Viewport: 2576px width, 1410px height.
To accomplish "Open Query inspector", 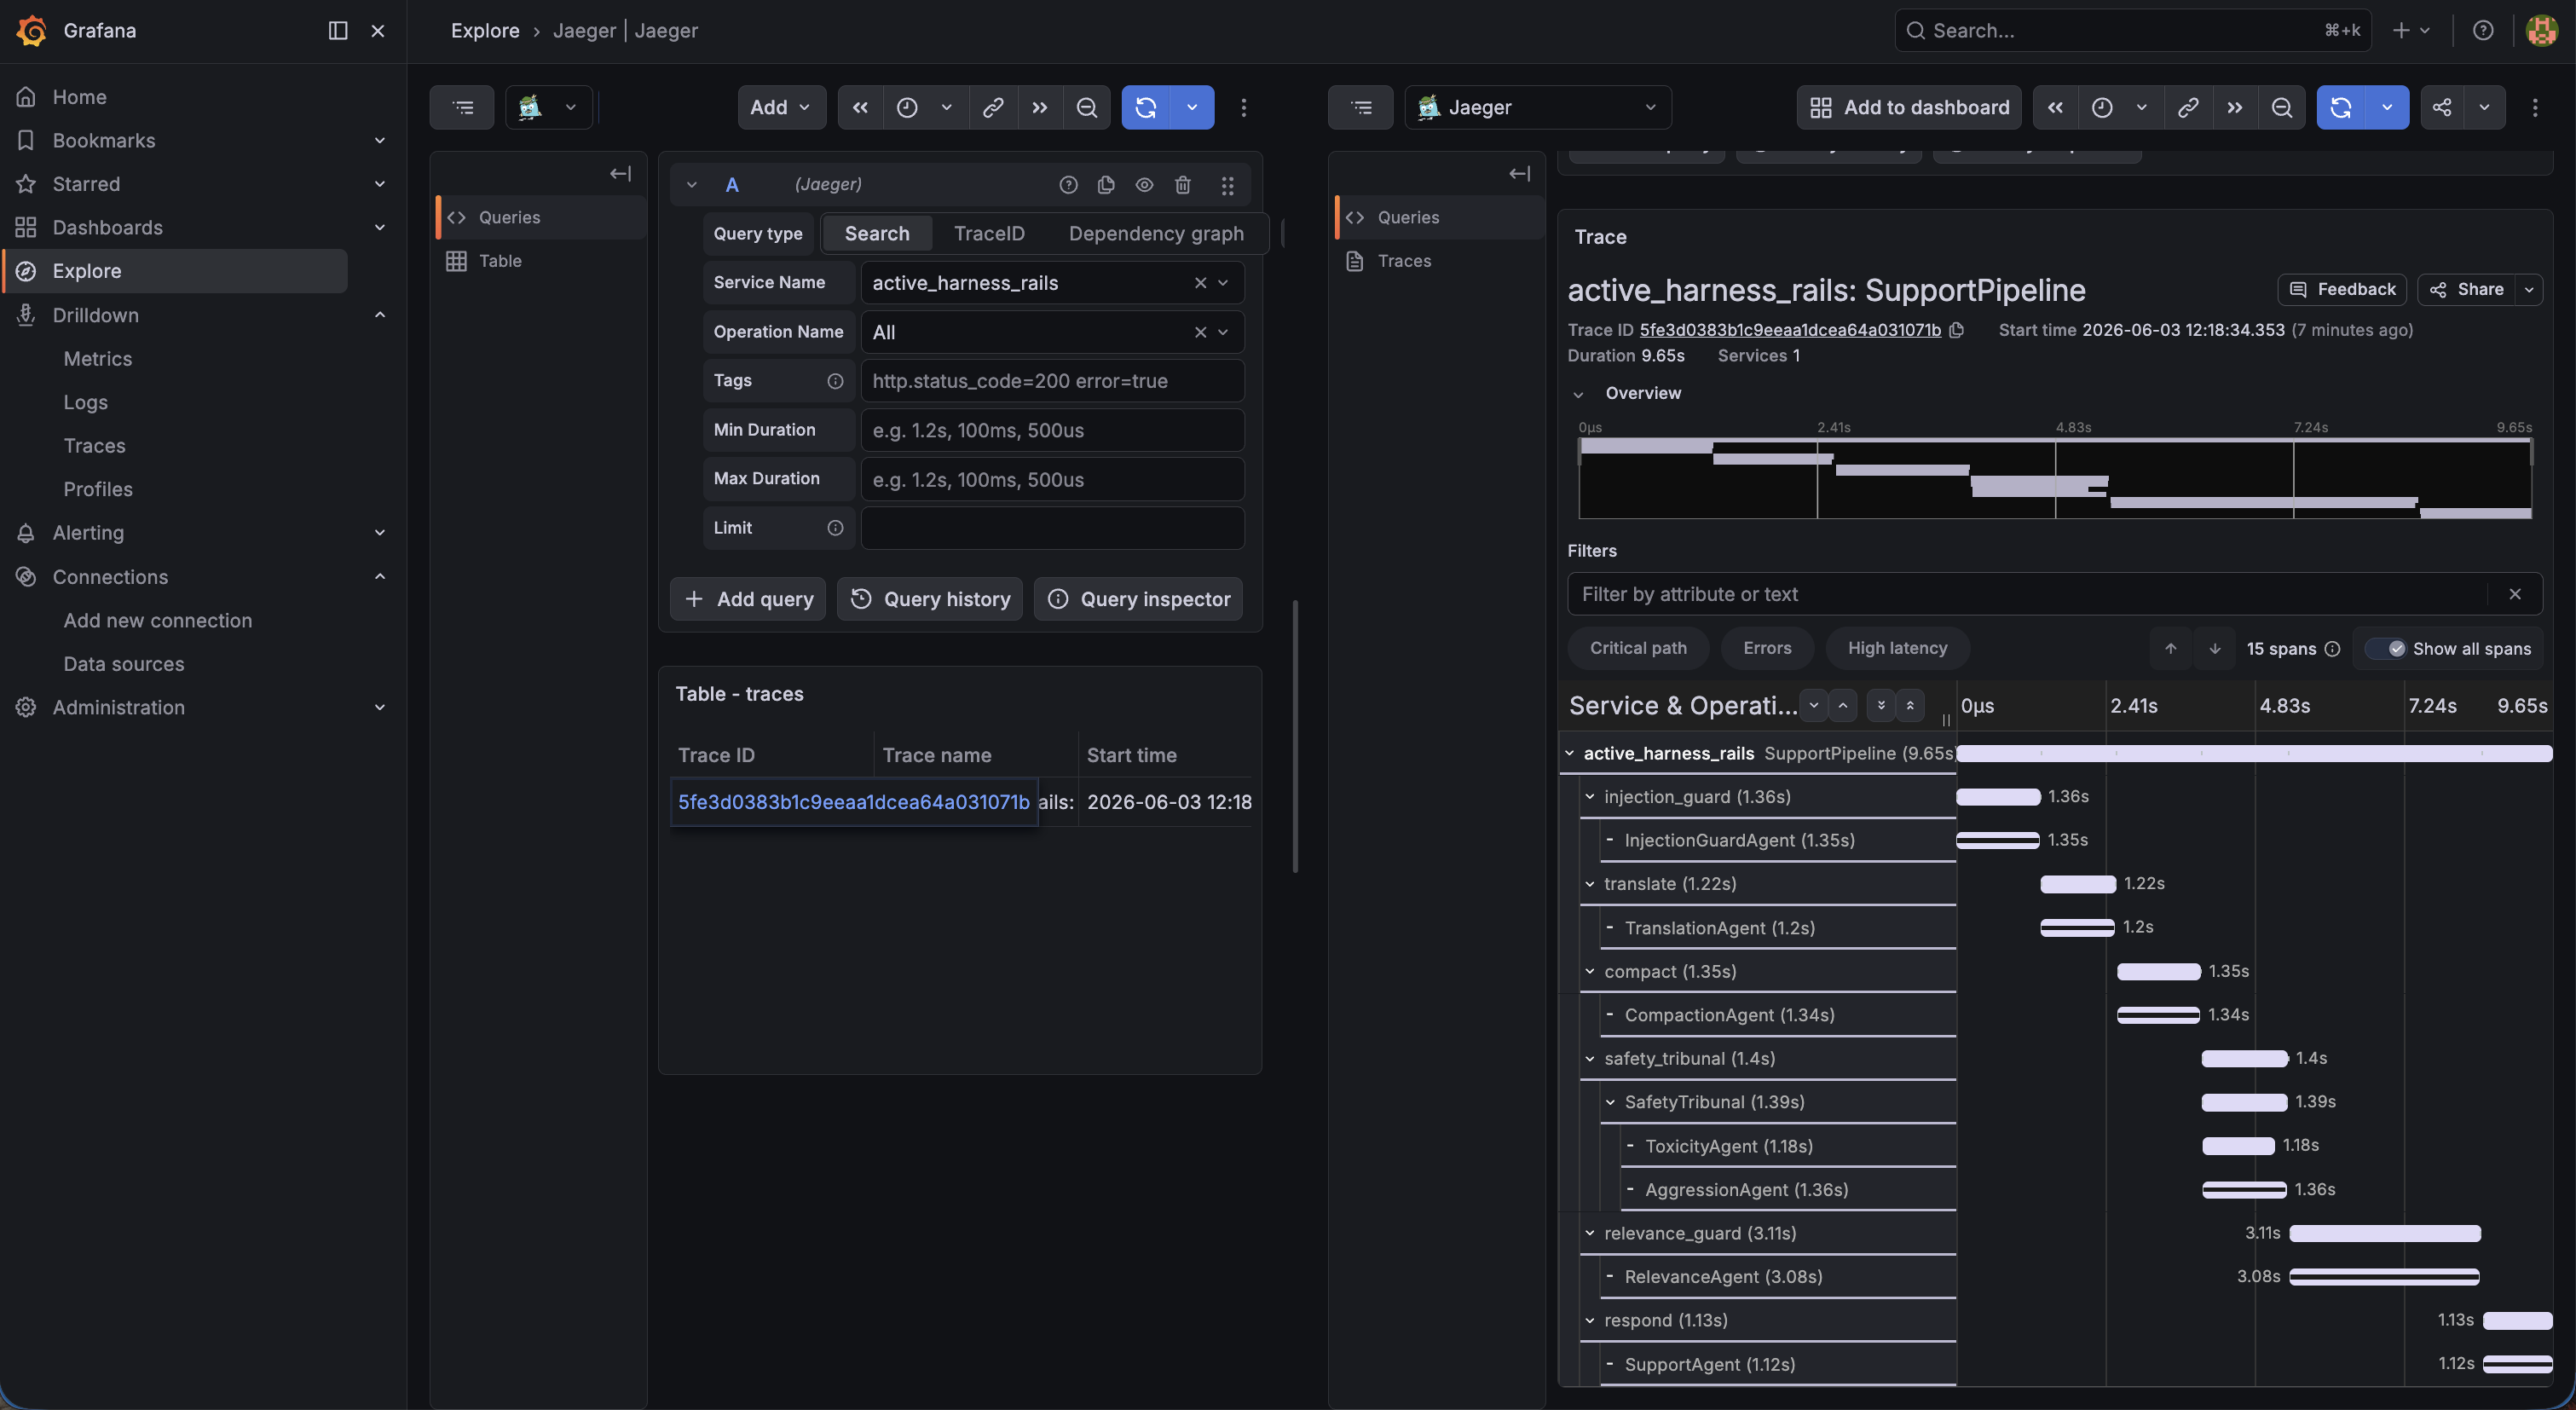I will pyautogui.click(x=1138, y=599).
